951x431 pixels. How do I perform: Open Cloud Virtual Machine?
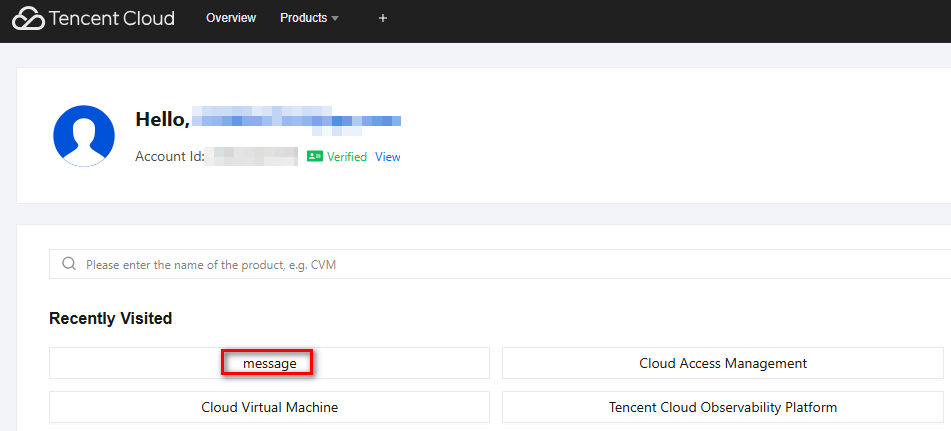point(269,407)
